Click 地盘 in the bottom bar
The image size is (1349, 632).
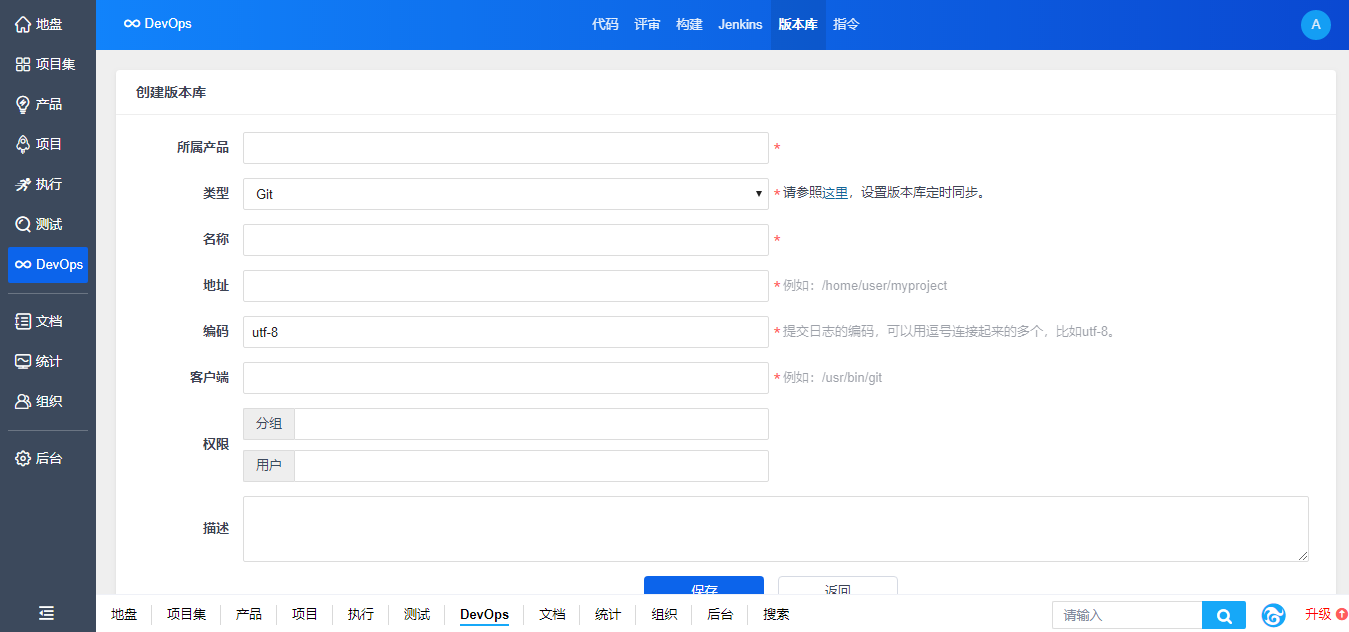click(x=124, y=614)
